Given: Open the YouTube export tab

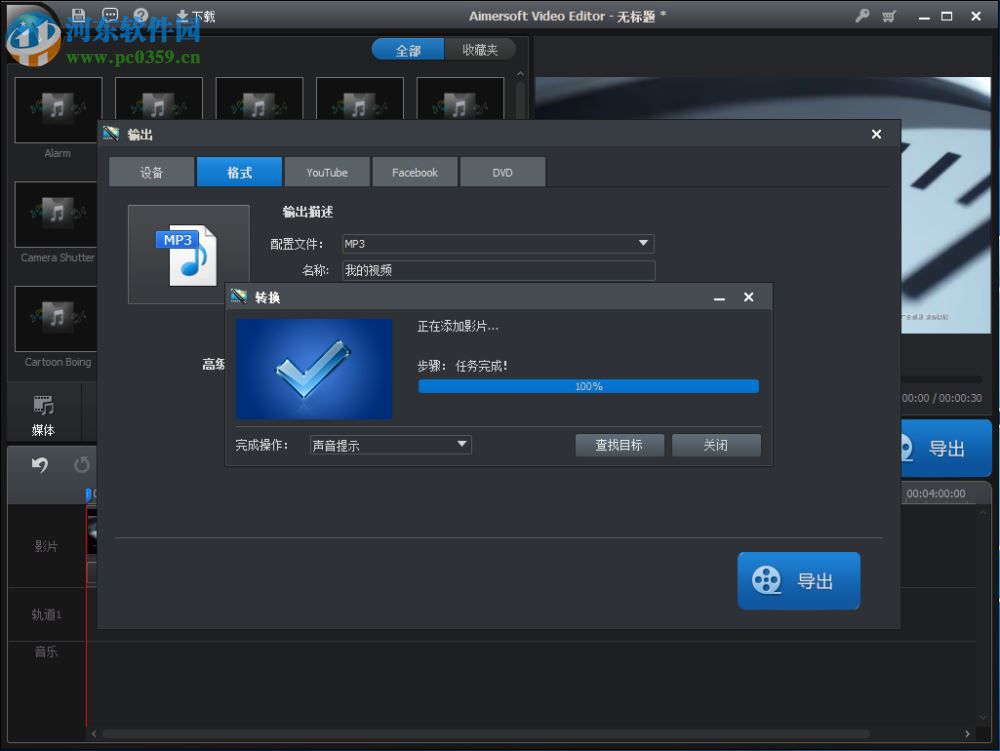Looking at the screenshot, I should 327,171.
